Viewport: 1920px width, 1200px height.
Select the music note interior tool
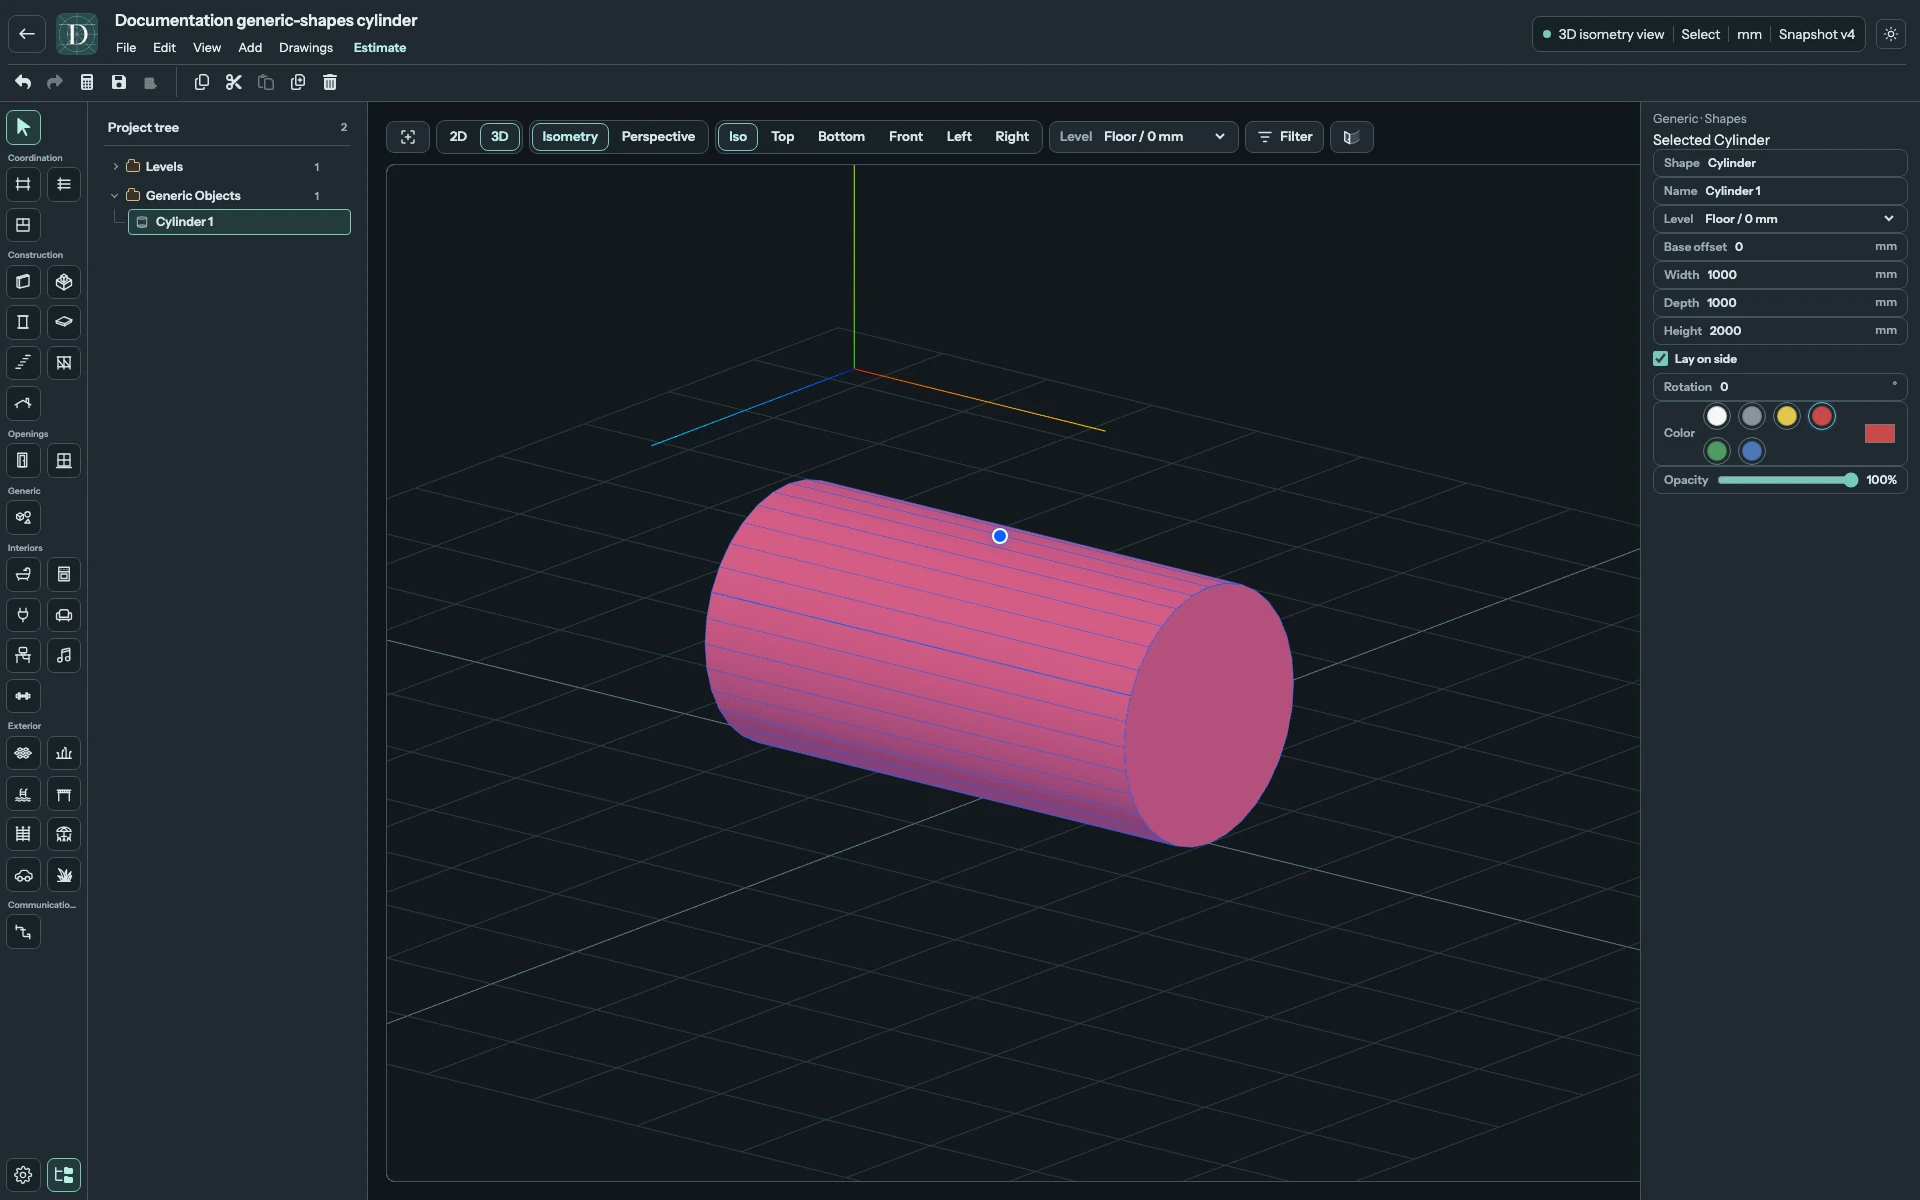[64, 656]
